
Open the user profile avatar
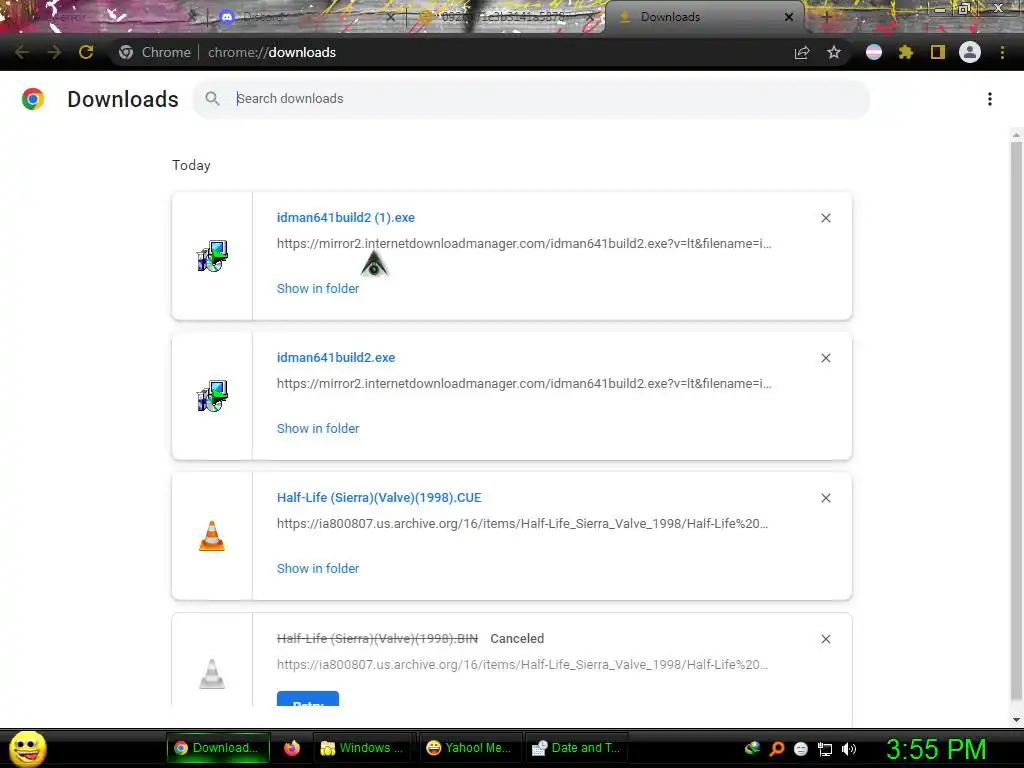point(970,52)
